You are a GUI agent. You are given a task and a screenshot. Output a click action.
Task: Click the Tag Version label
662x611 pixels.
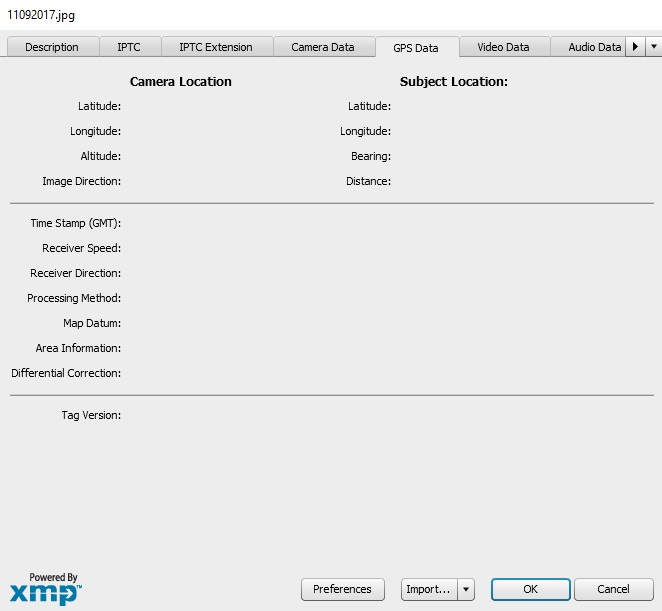pos(91,415)
